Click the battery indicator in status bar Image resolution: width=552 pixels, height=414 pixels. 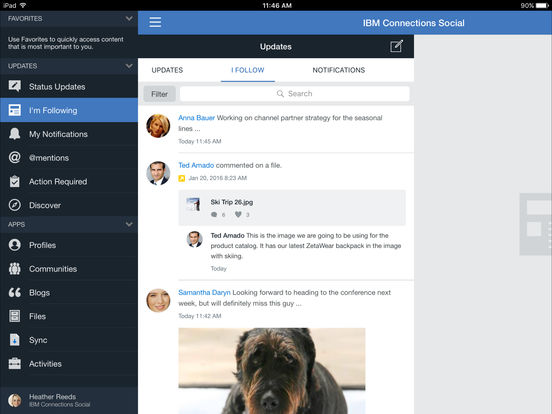(x=541, y=6)
